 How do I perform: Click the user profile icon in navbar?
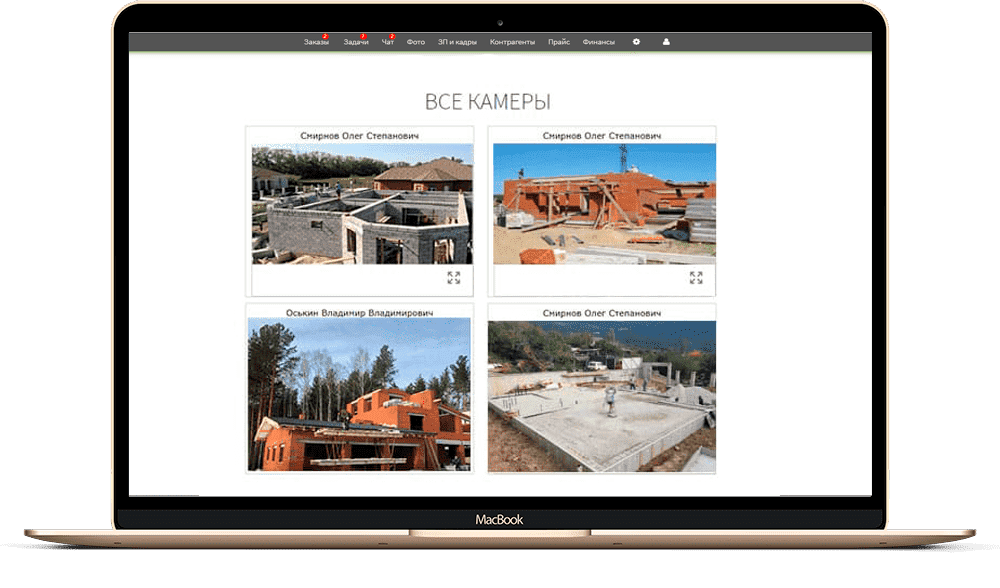click(667, 42)
